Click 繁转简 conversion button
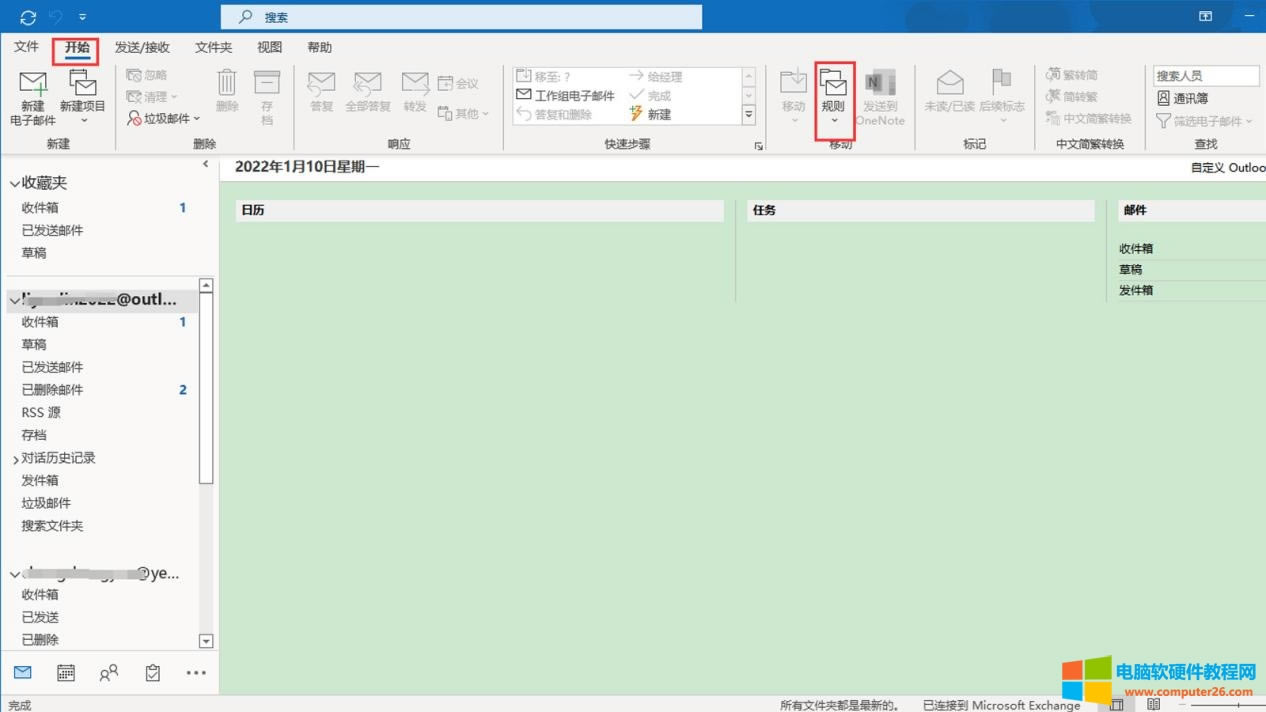This screenshot has height=712, width=1266. point(1072,75)
